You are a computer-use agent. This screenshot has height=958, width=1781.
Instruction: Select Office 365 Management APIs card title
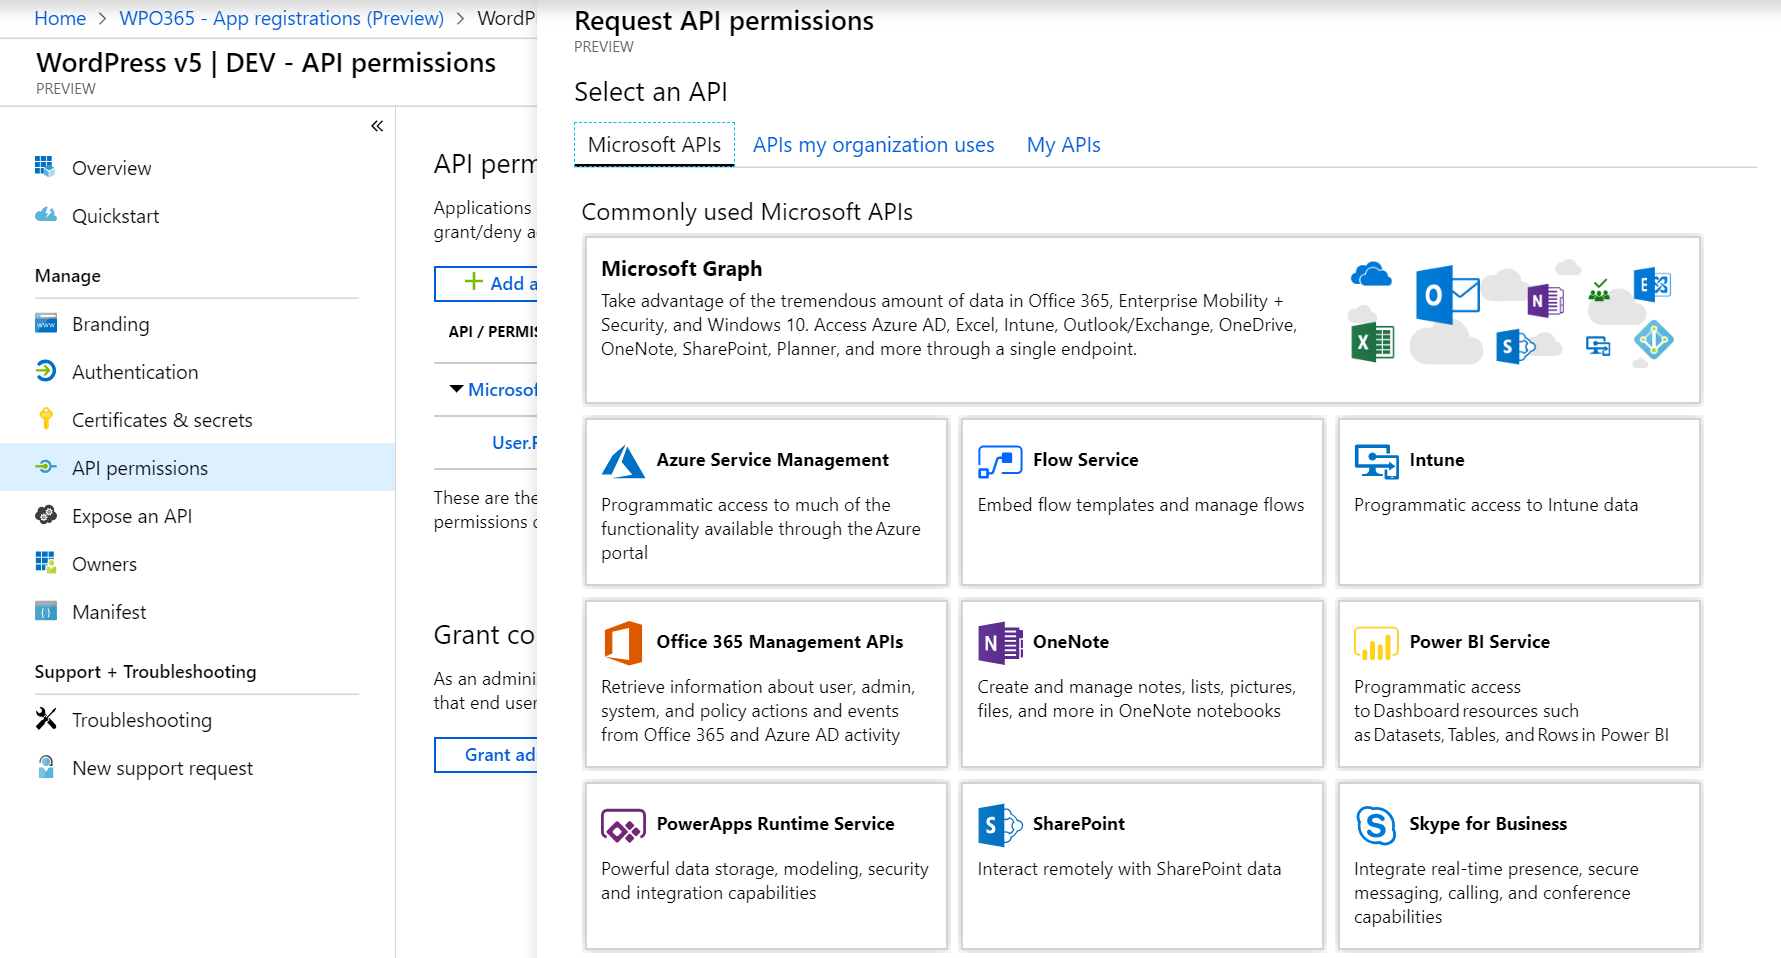pyautogui.click(x=779, y=642)
